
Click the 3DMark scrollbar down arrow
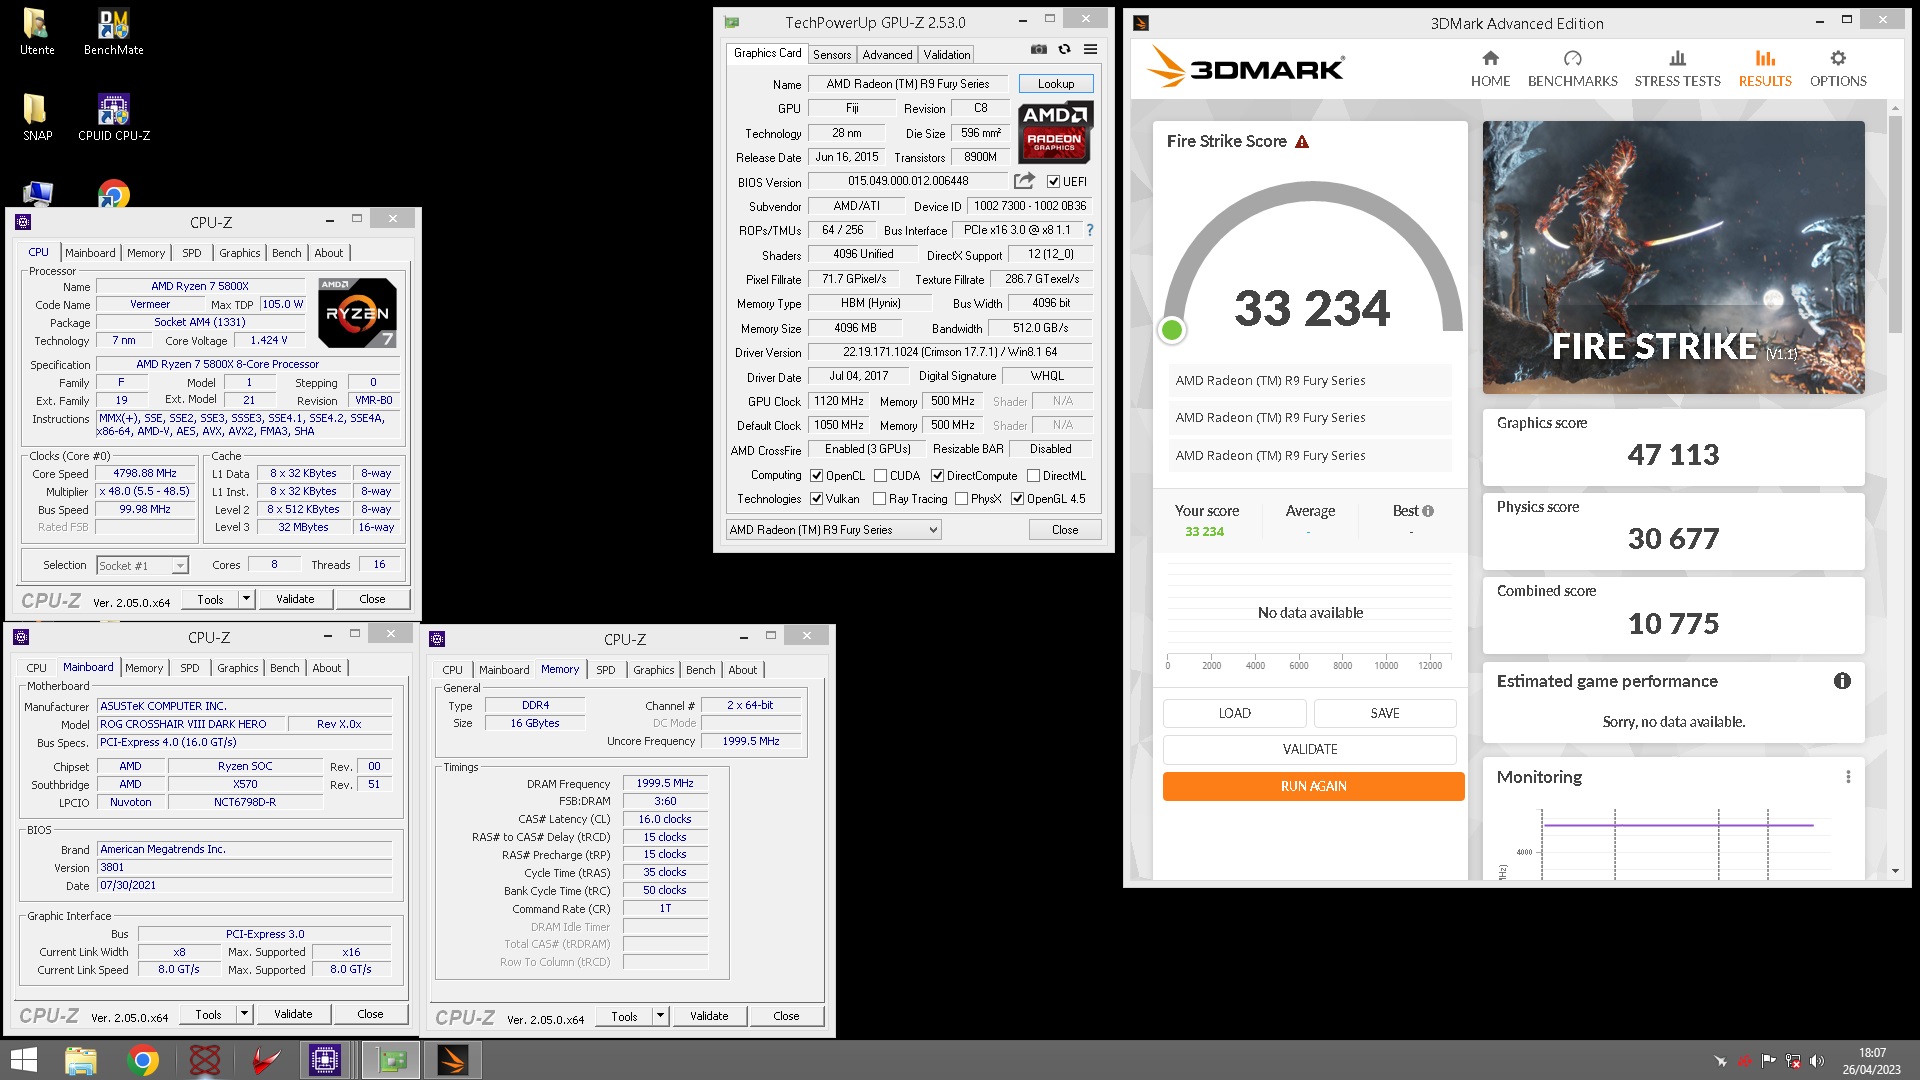[x=1895, y=871]
